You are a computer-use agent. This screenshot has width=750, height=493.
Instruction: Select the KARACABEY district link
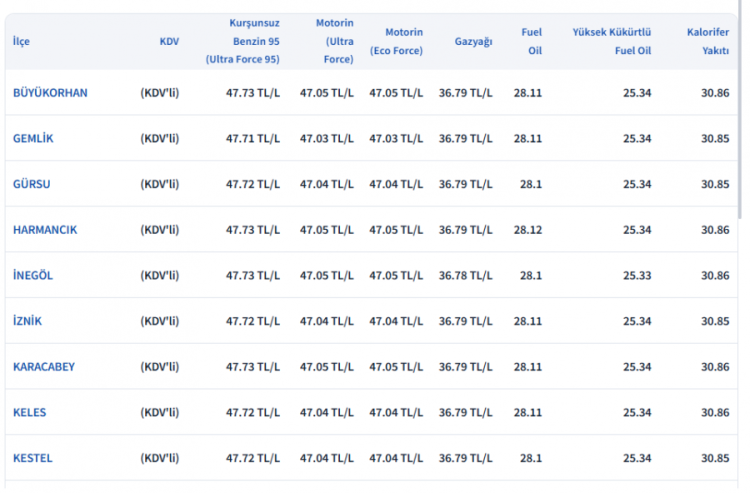coord(44,367)
